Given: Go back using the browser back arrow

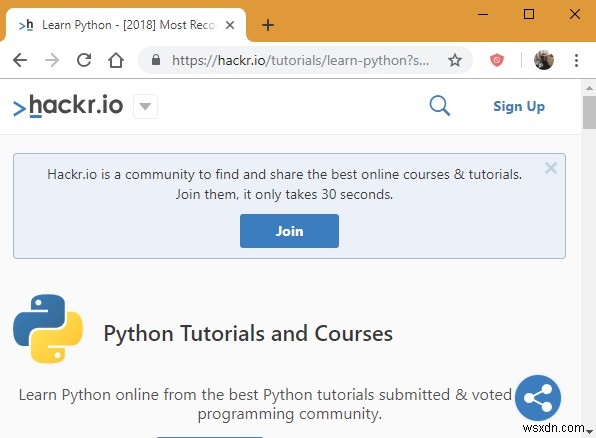Looking at the screenshot, I should coord(20,60).
